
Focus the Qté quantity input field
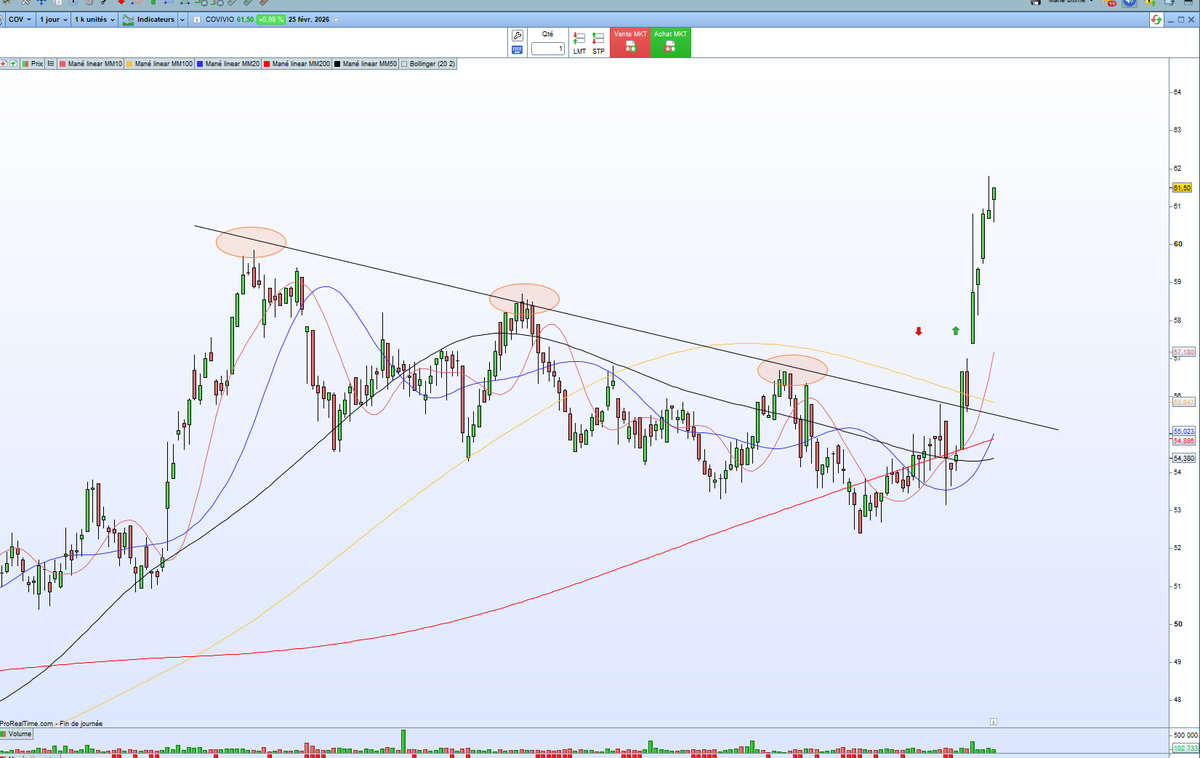548,48
